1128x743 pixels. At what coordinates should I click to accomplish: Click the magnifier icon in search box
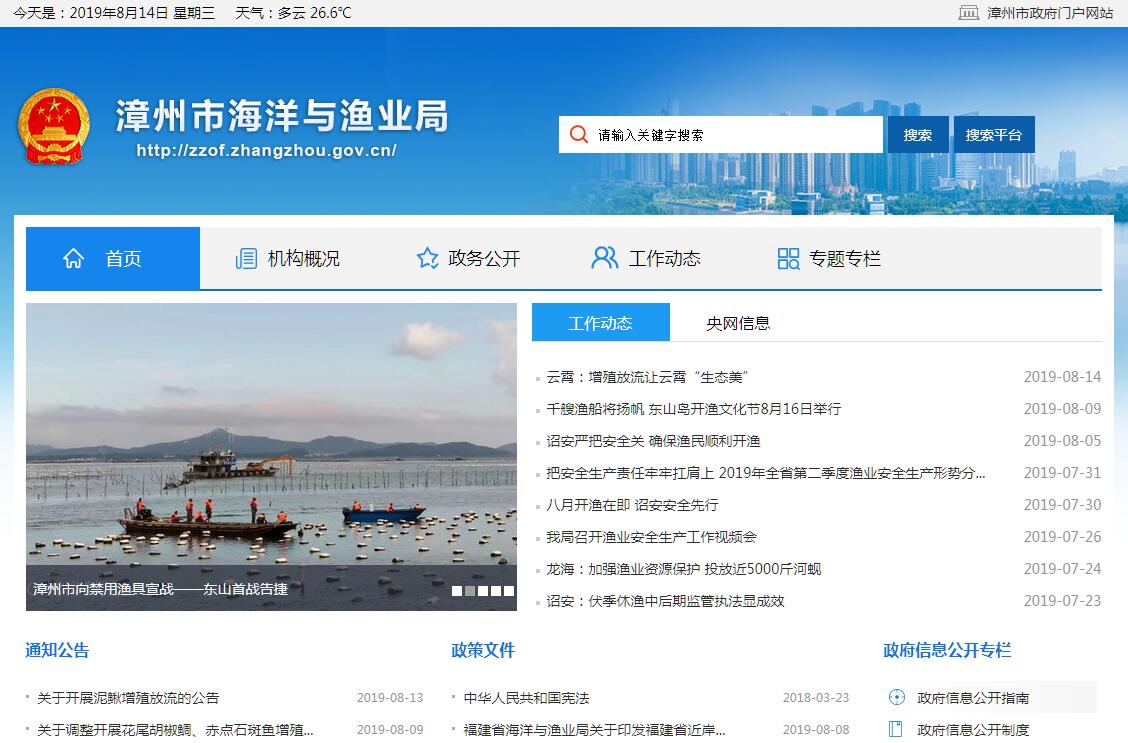pyautogui.click(x=578, y=135)
